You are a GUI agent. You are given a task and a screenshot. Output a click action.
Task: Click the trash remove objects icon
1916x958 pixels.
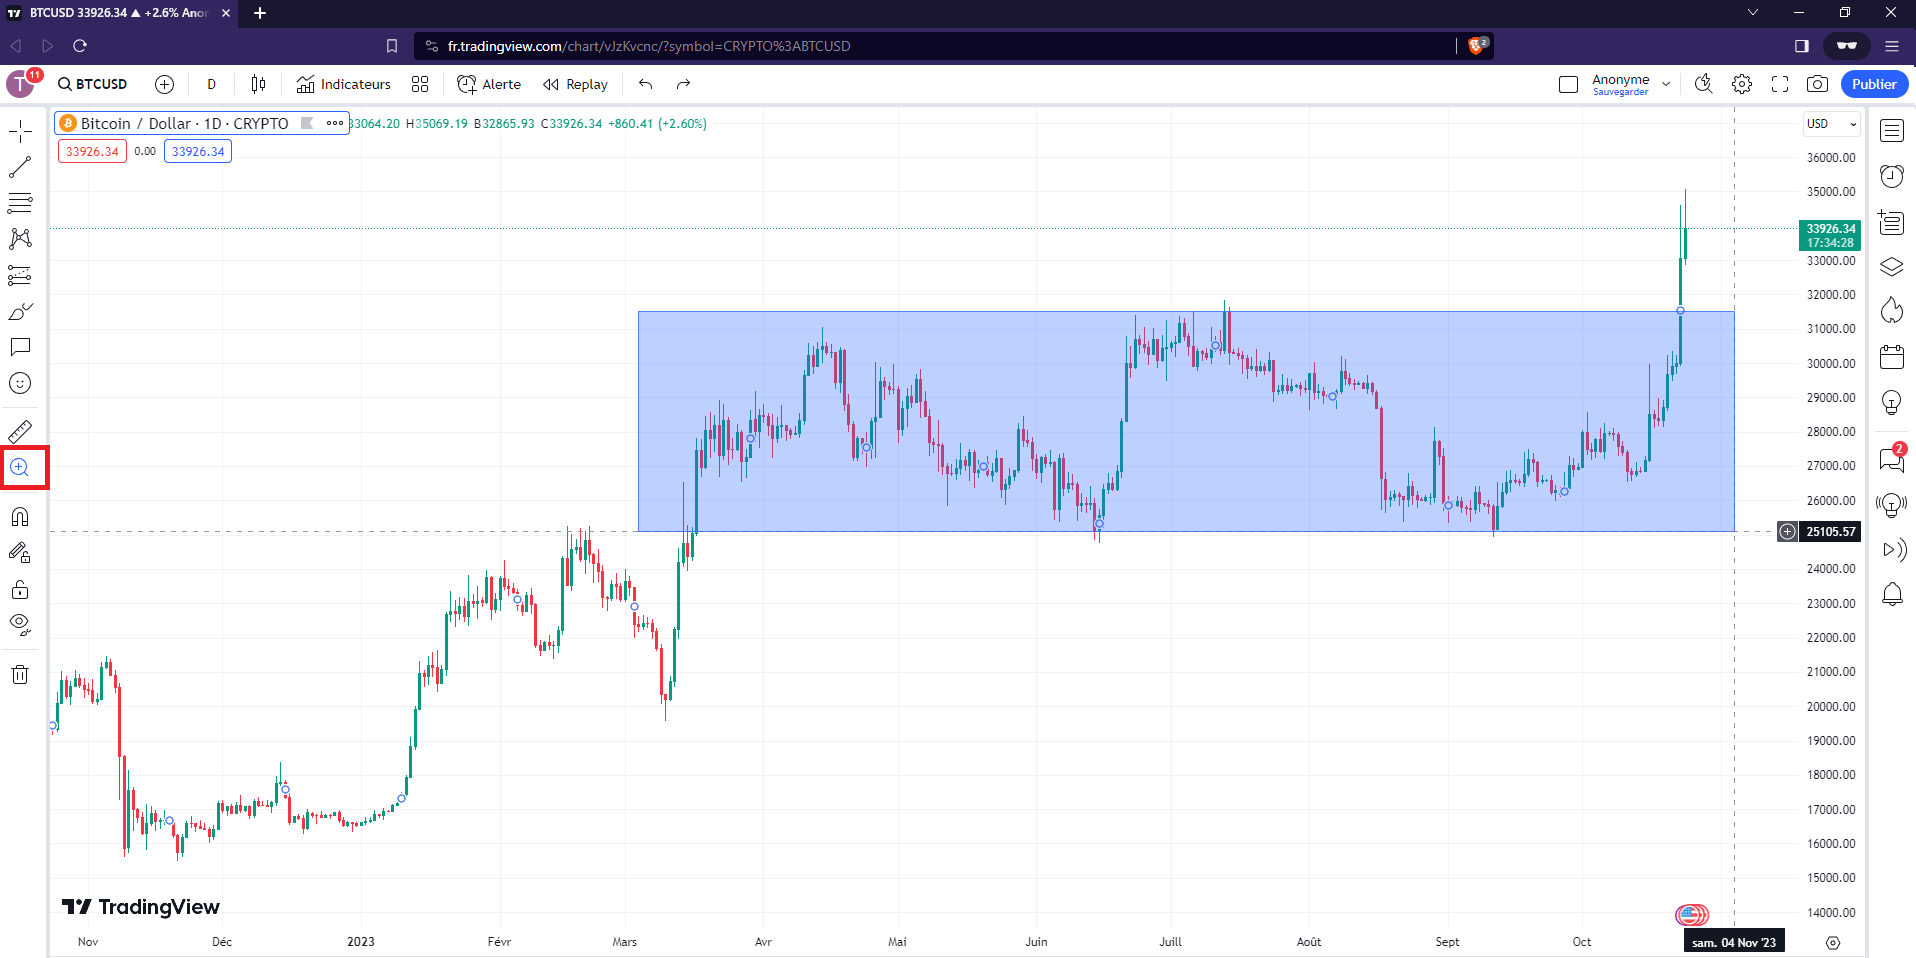point(20,674)
